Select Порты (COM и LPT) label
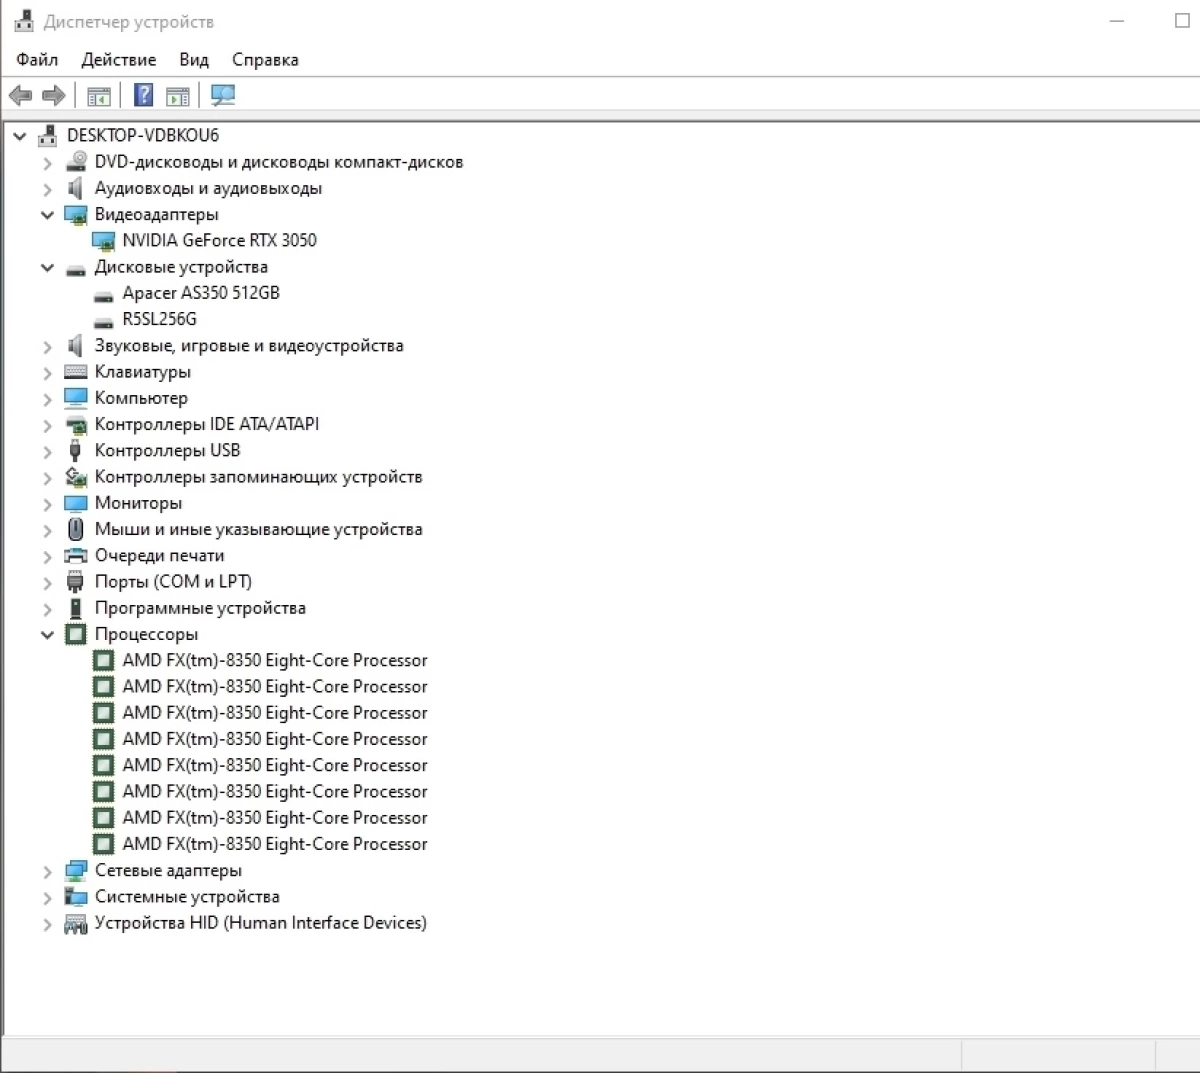Viewport: 1200px width, 1073px height. [x=173, y=581]
